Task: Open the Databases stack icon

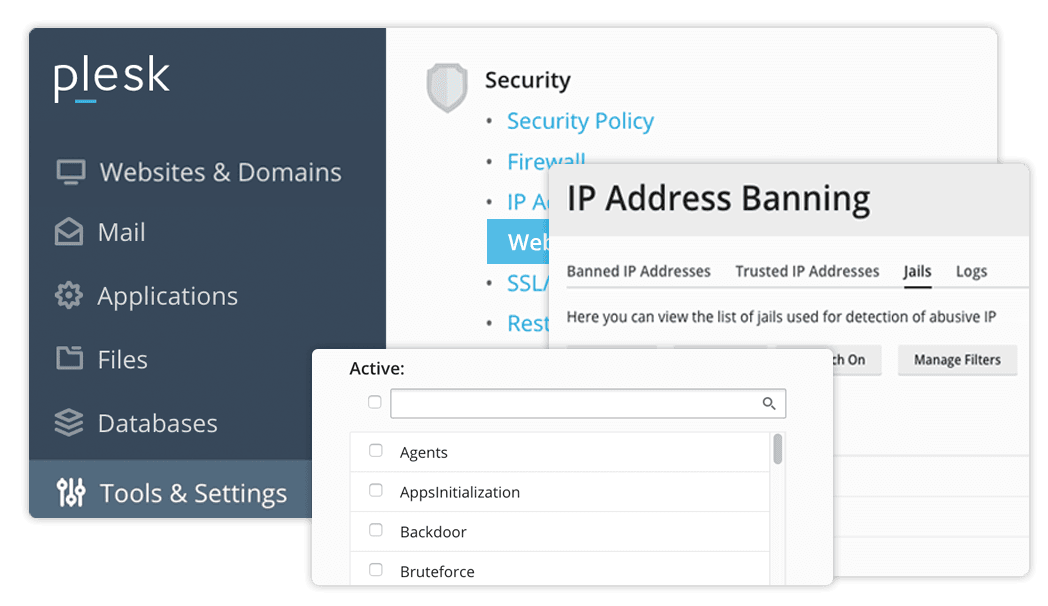Action: pos(69,423)
